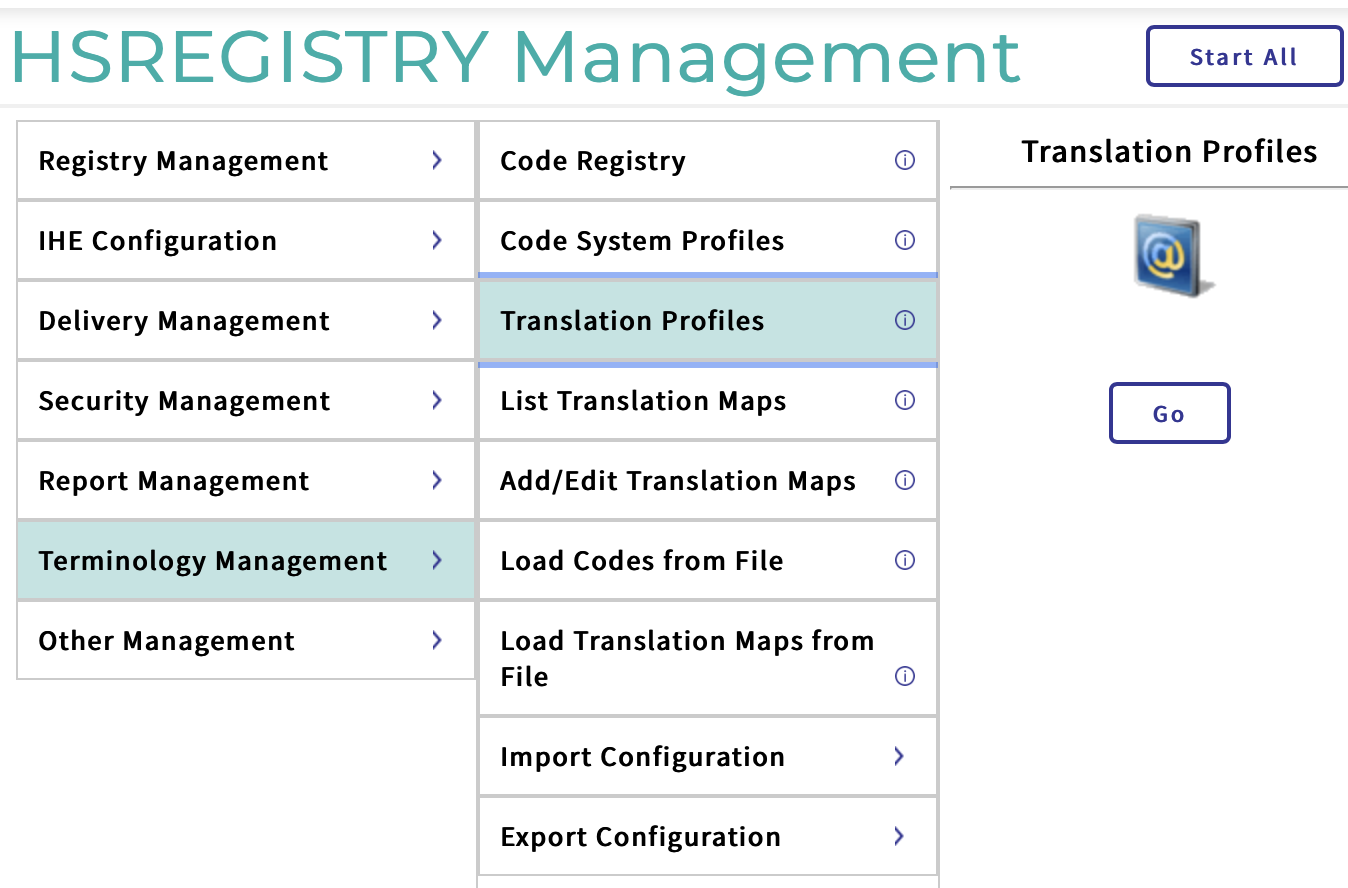The height and width of the screenshot is (888, 1348).
Task: Click the Start All button
Action: (1243, 57)
